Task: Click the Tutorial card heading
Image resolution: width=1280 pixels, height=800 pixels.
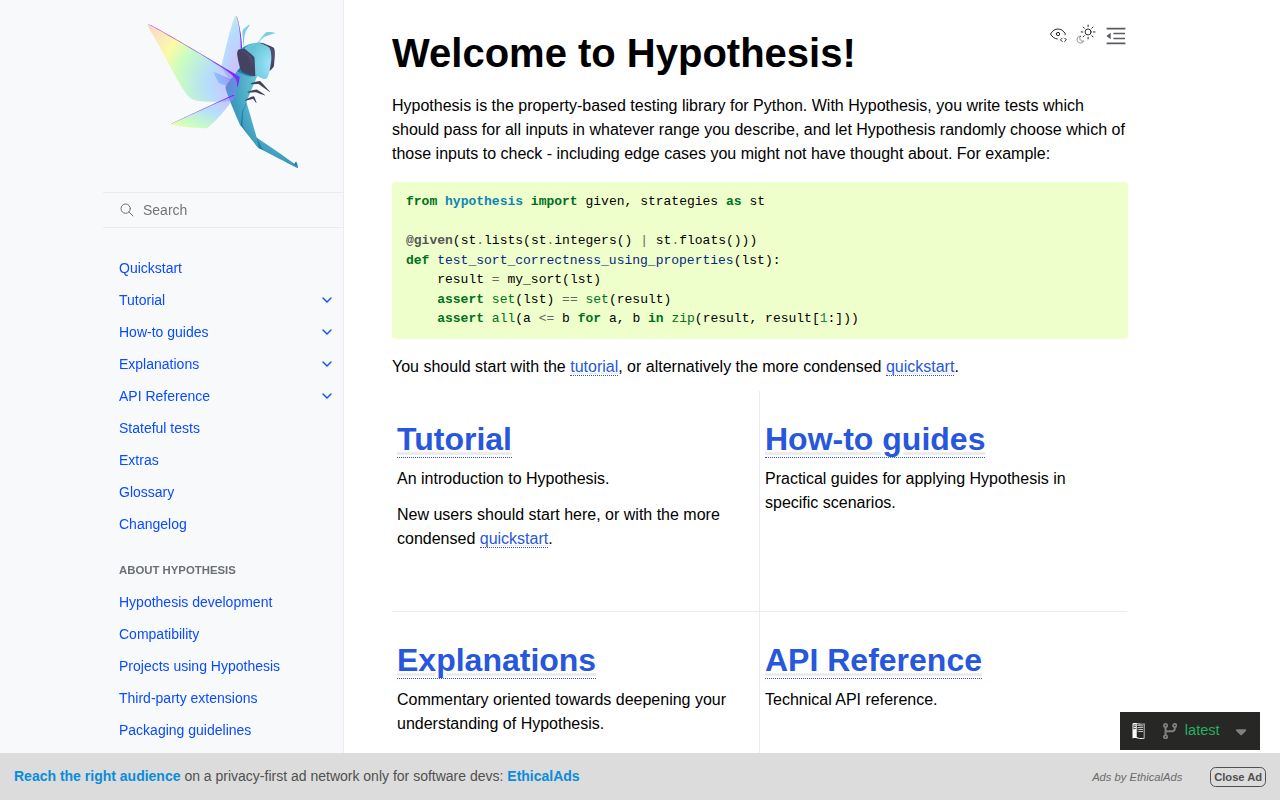Action: (454, 439)
